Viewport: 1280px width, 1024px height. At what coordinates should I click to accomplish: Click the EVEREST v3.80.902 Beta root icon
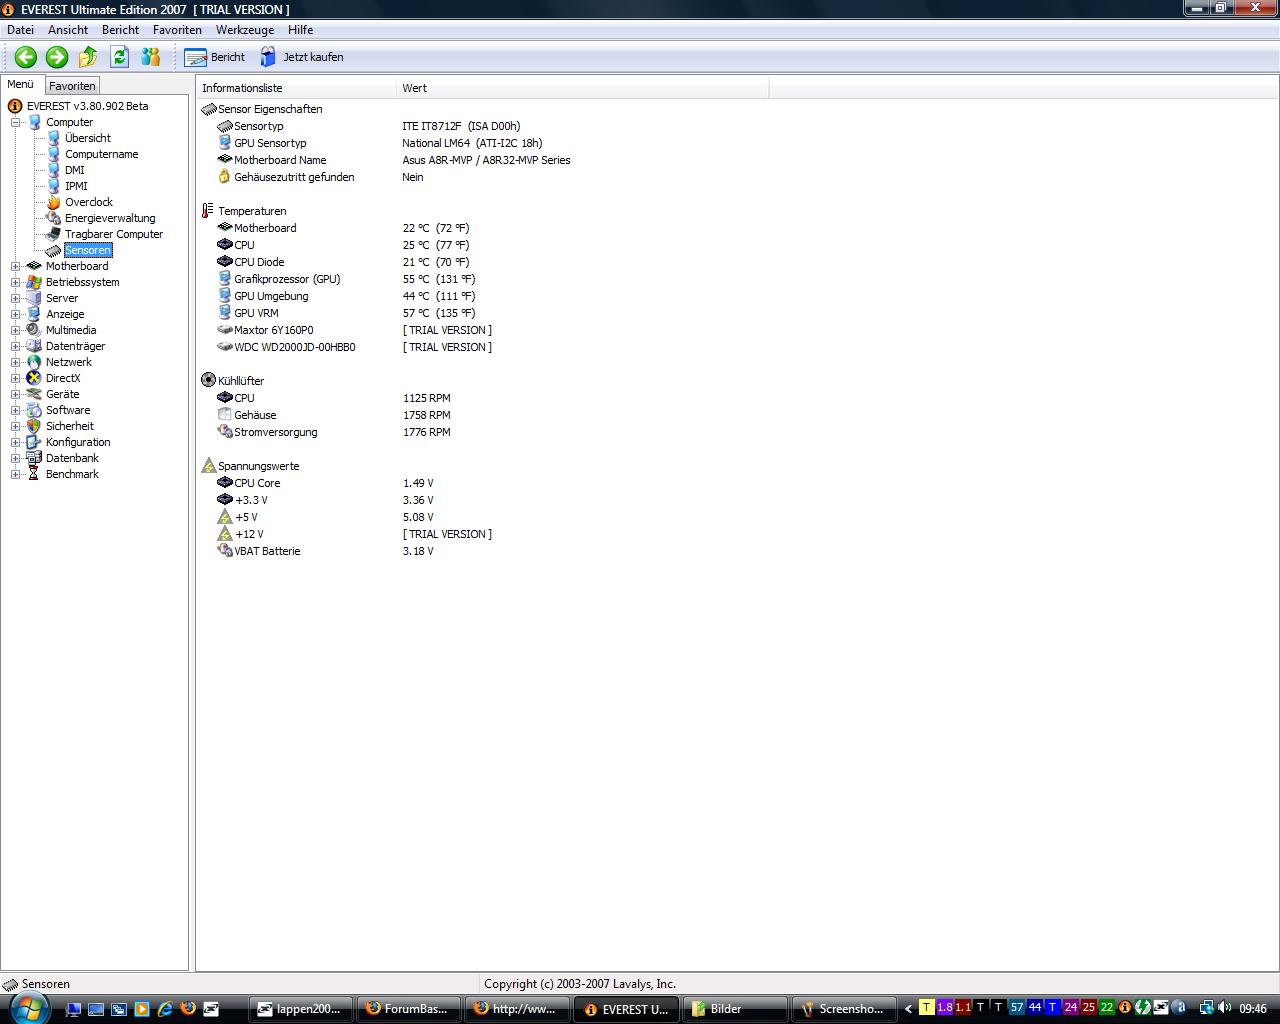pos(15,106)
